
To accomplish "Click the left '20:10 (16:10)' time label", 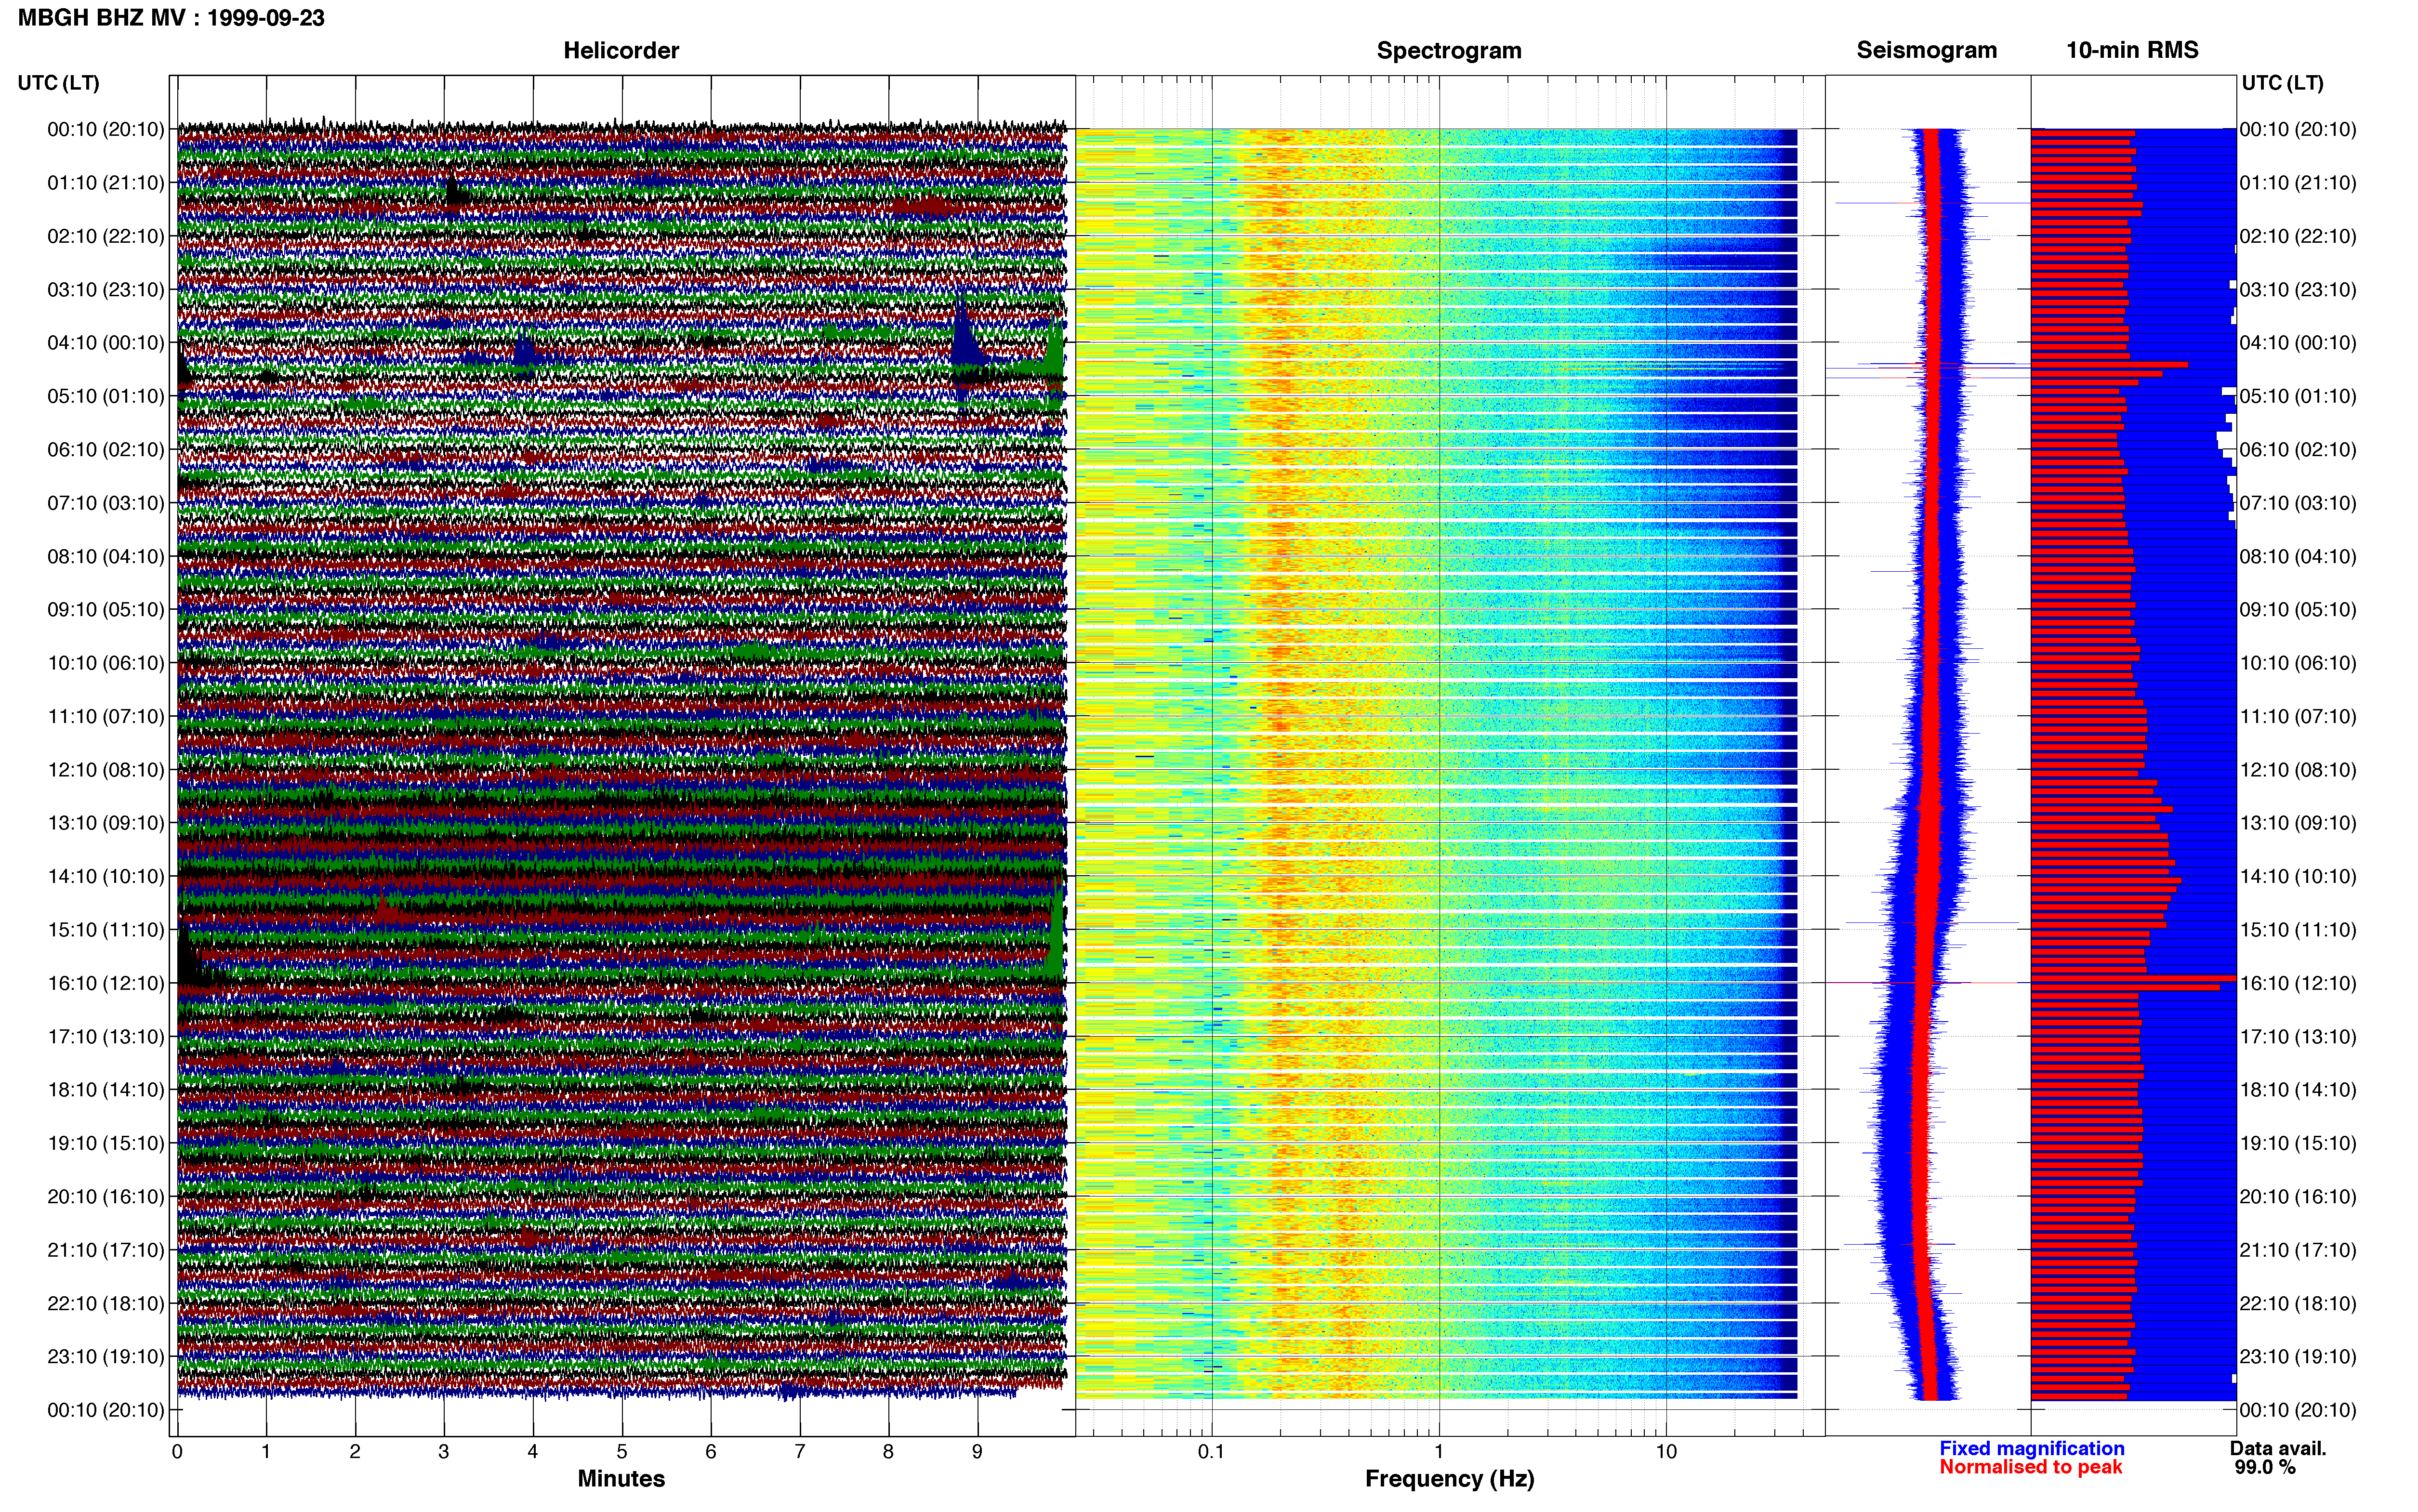I will click(x=106, y=1197).
